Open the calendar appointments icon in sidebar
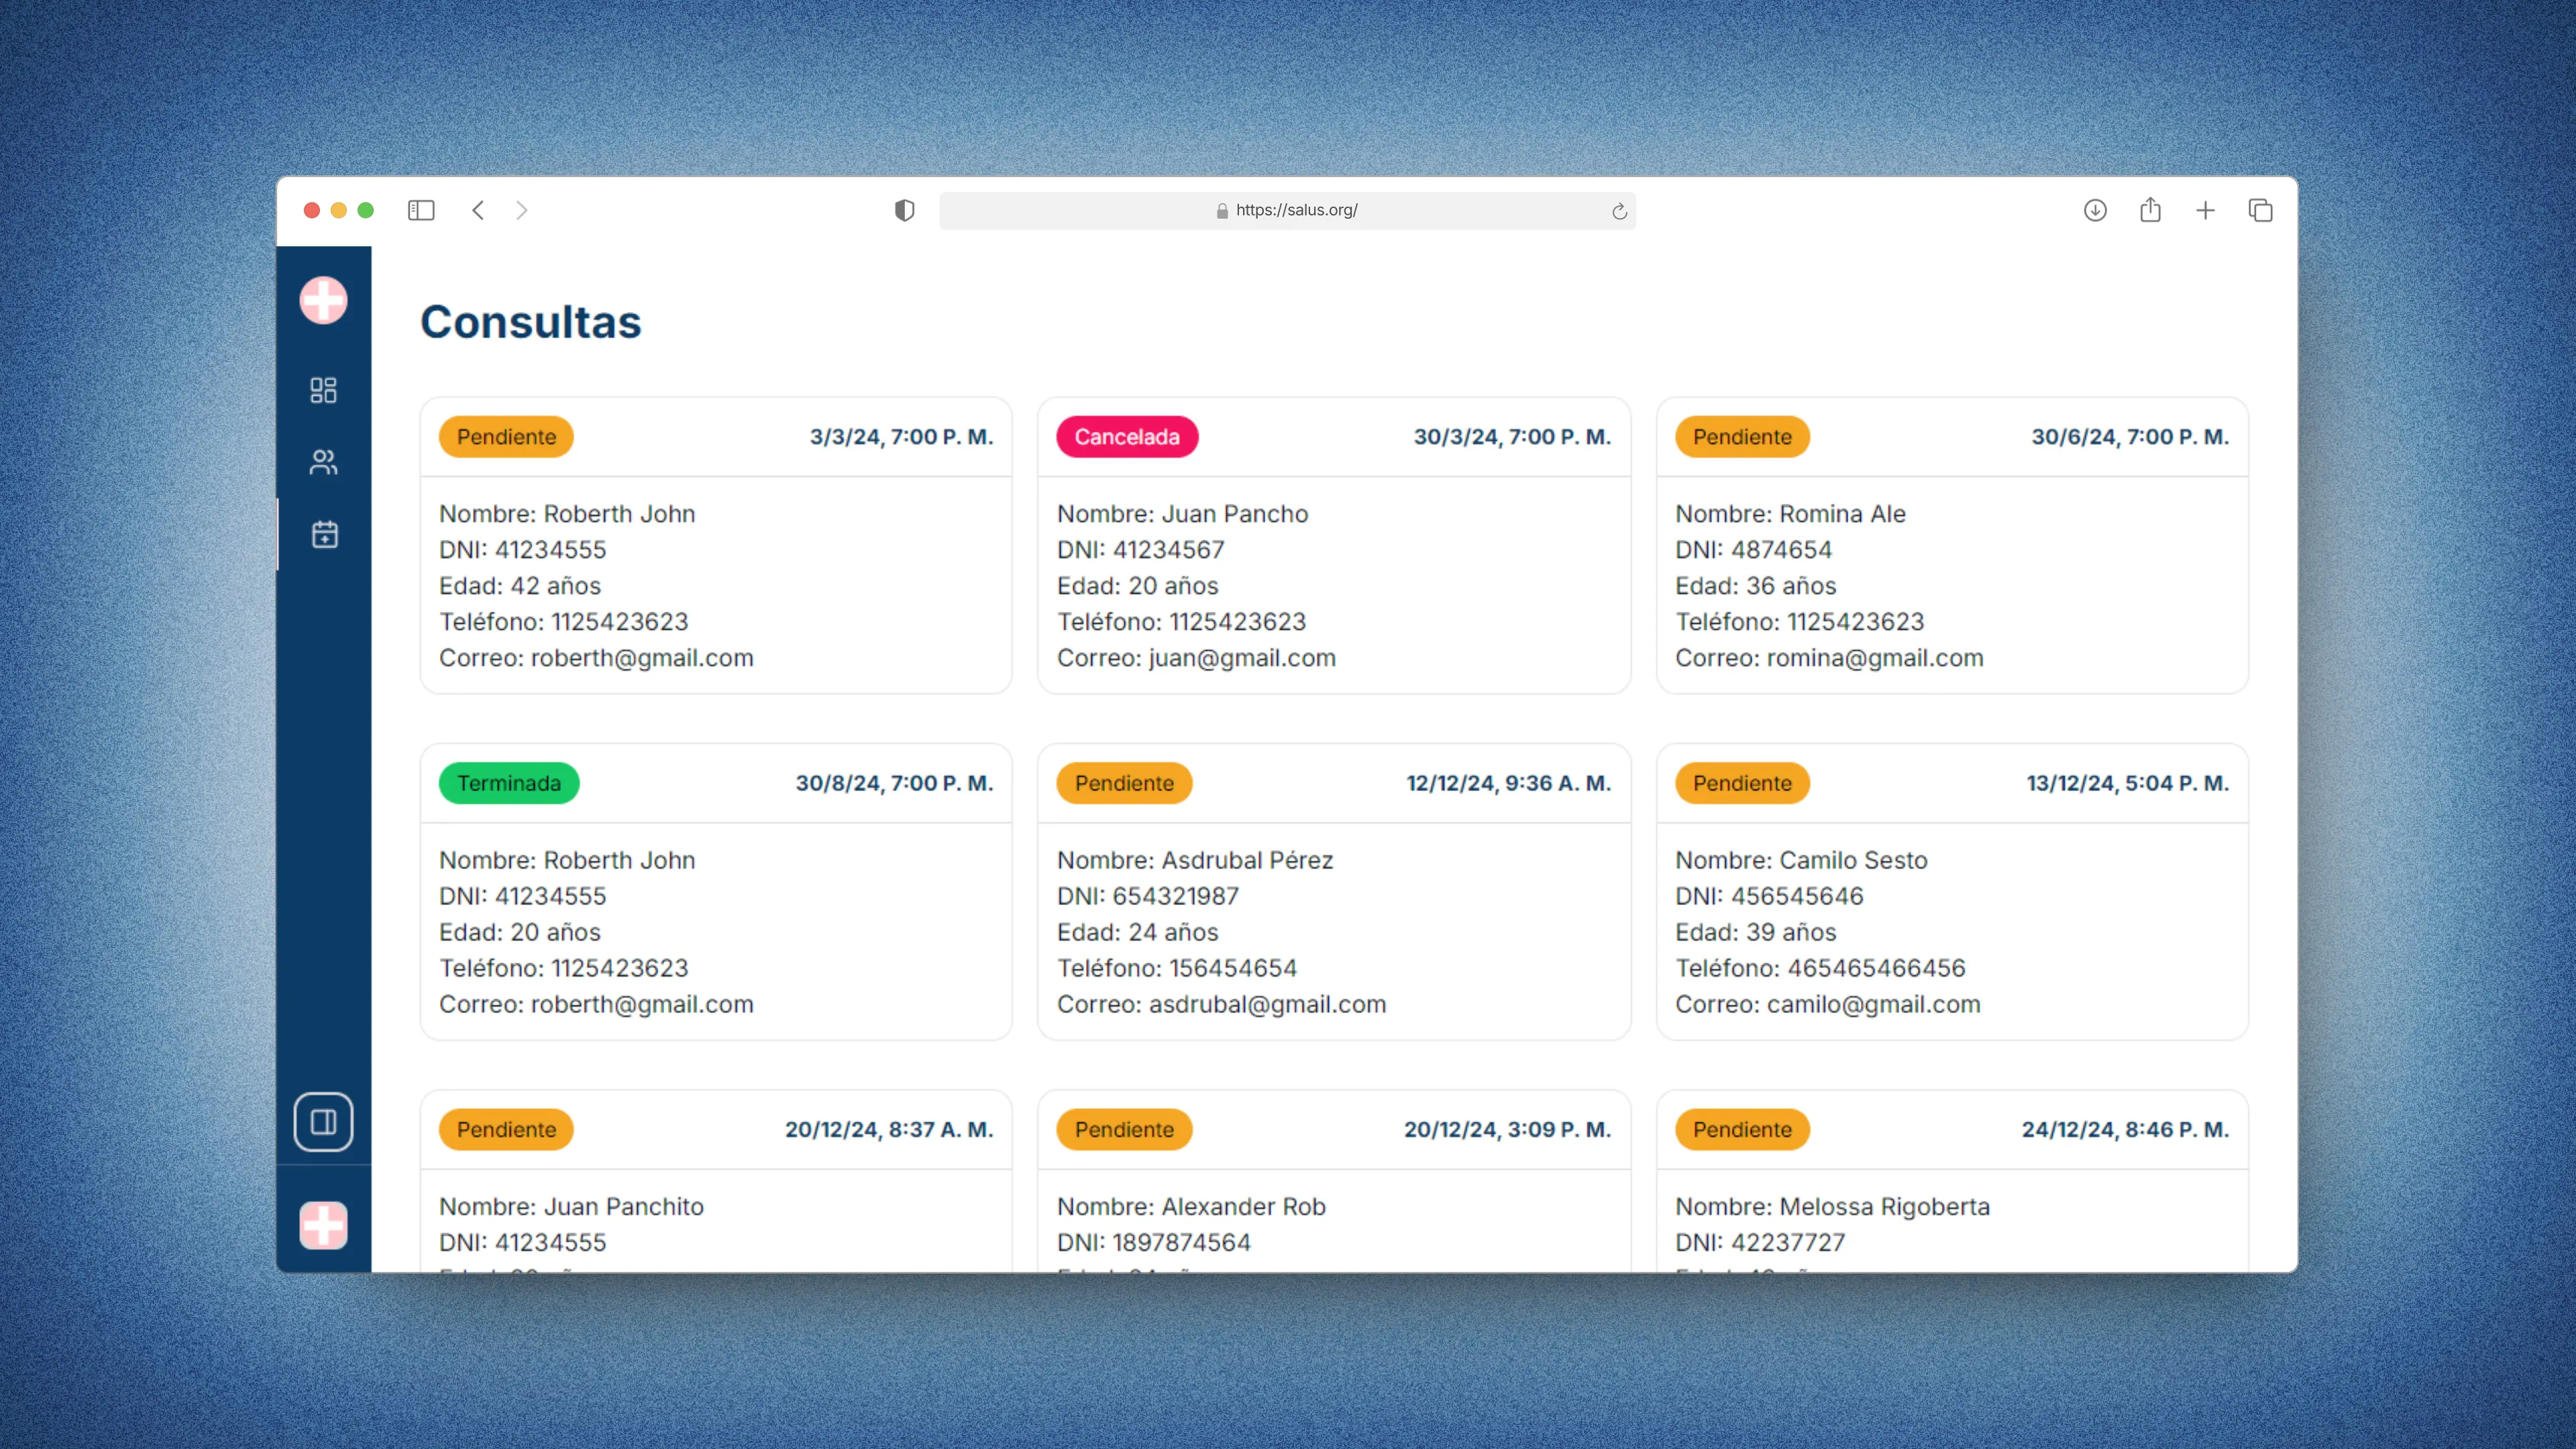The width and height of the screenshot is (2576, 1449). (324, 534)
